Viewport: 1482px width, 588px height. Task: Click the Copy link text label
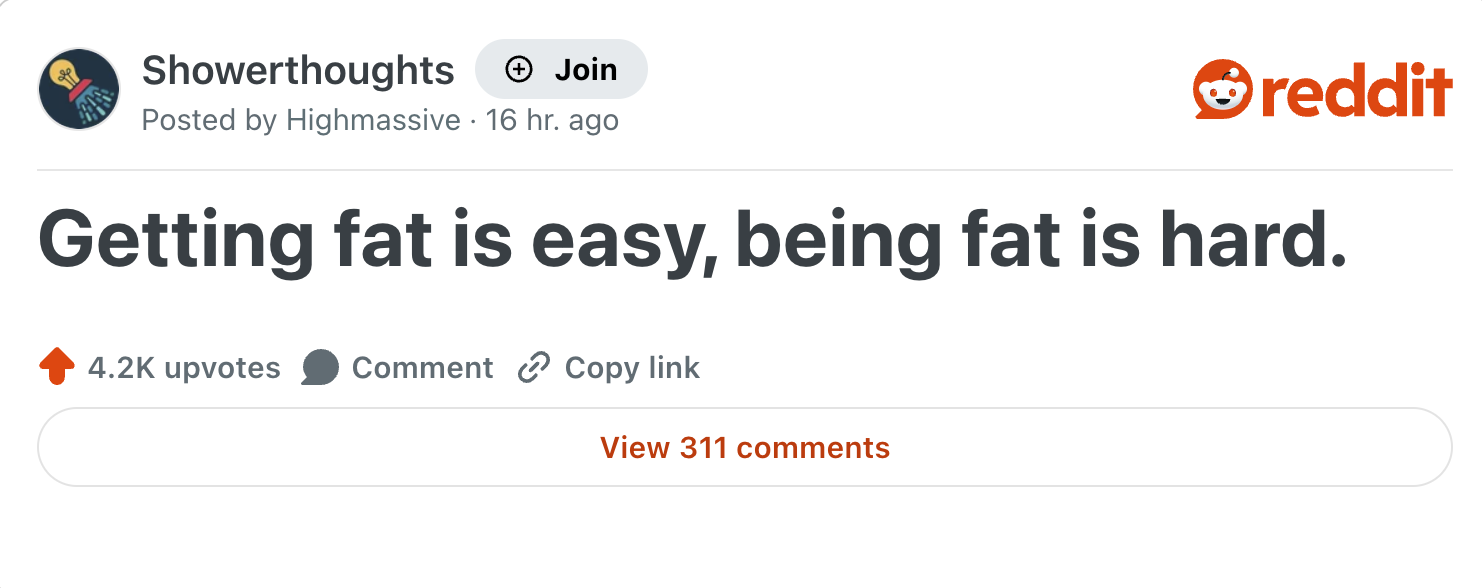click(x=632, y=368)
